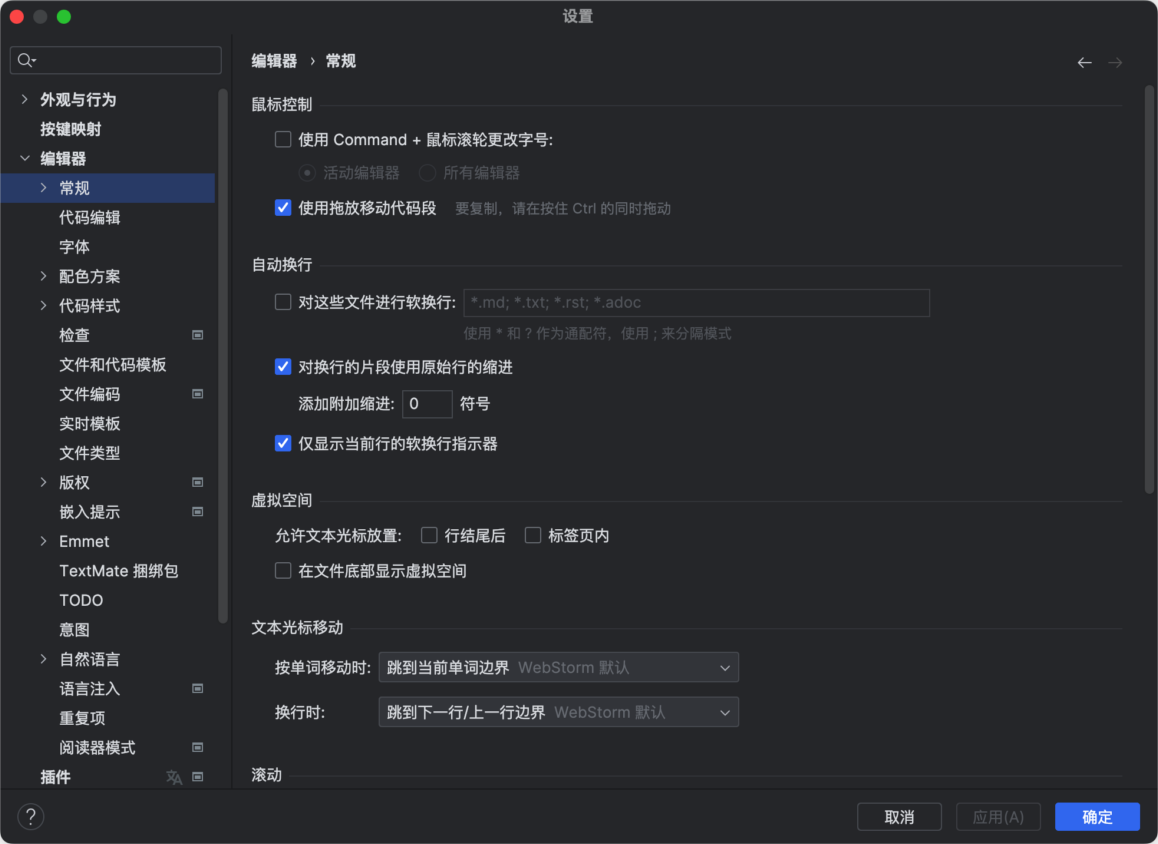The image size is (1158, 844).
Task: Click the project-level icon next to 嵌入提示
Action: 197,512
